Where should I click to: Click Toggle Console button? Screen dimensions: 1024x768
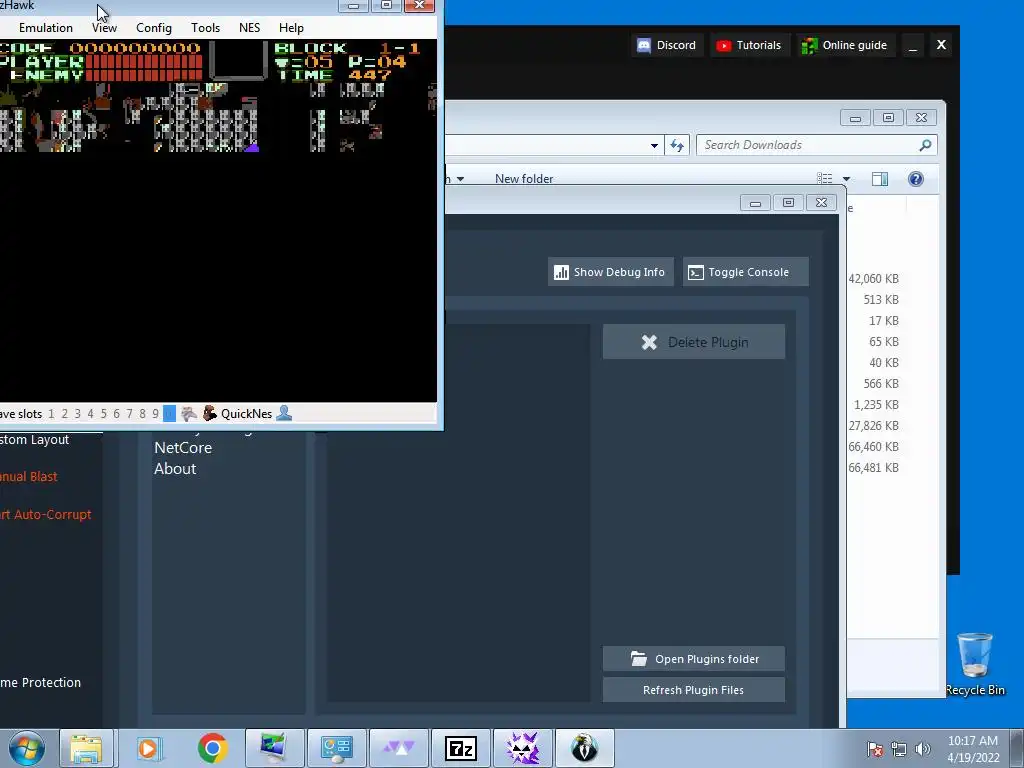(746, 272)
